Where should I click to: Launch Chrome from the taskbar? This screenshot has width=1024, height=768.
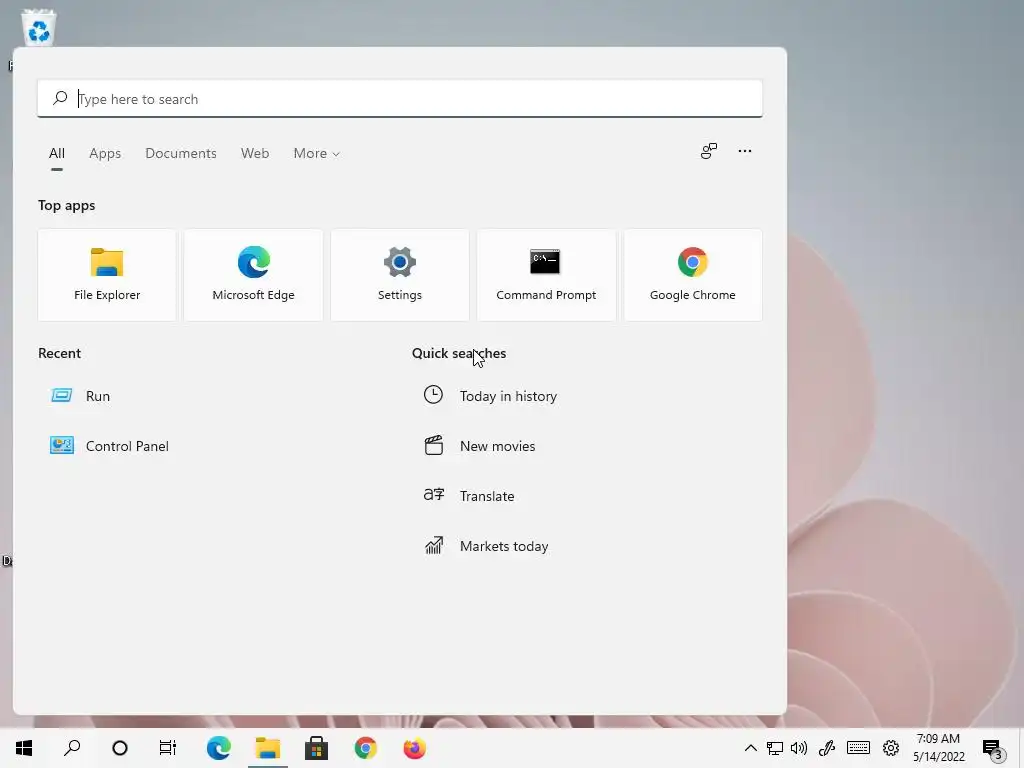pyautogui.click(x=366, y=748)
